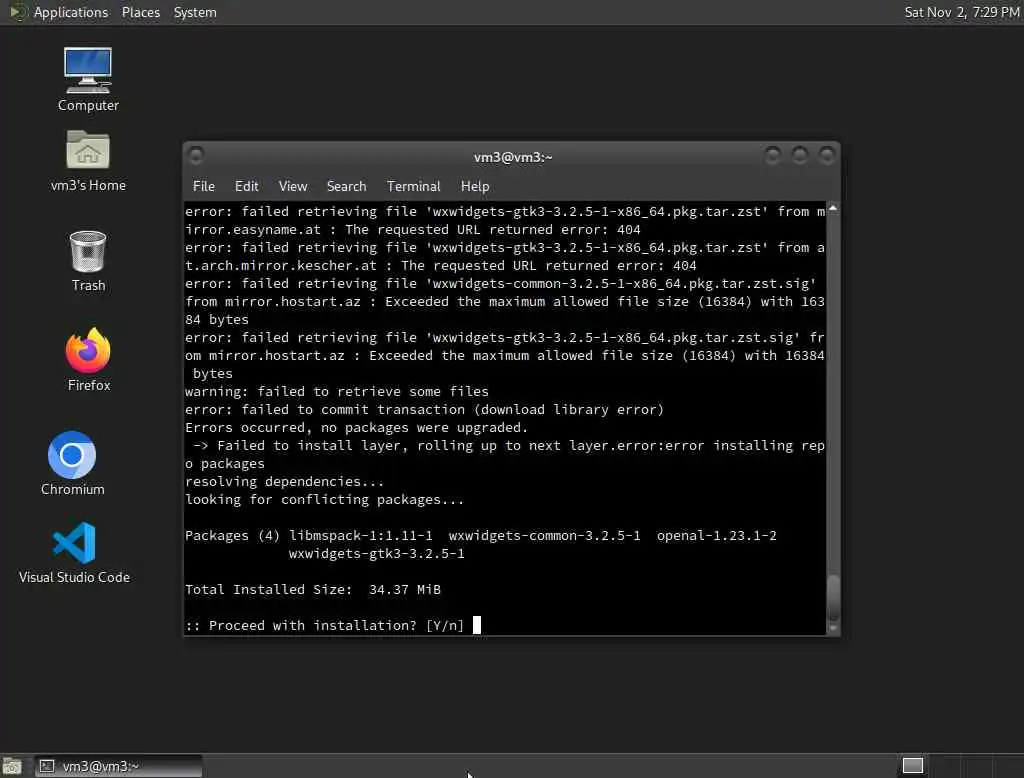Open the System menu in top panel
Viewport: 1024px width, 778px height.
click(x=195, y=12)
